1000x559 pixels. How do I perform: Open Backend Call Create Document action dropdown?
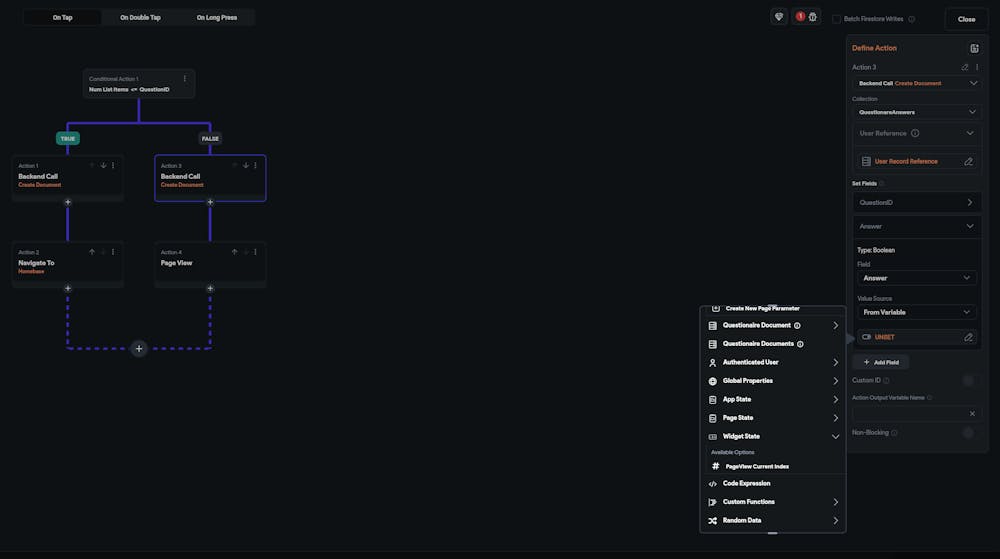[x=917, y=83]
